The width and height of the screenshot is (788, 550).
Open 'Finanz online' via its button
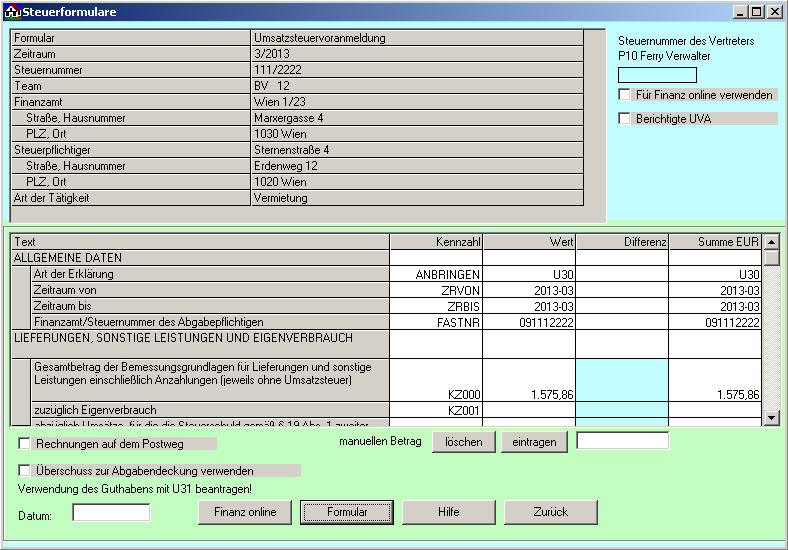[245, 512]
